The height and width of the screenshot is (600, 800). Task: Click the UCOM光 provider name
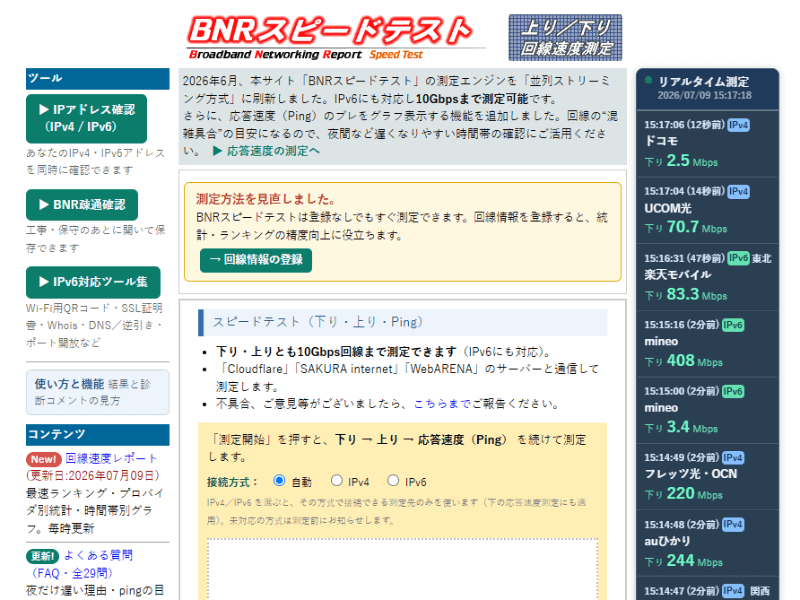pyautogui.click(x=668, y=208)
